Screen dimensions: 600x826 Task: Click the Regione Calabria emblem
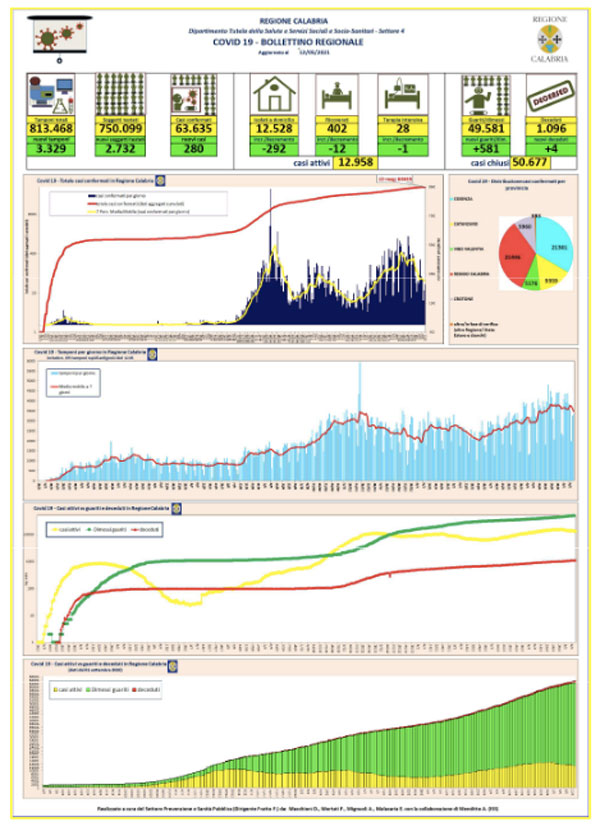[x=549, y=38]
